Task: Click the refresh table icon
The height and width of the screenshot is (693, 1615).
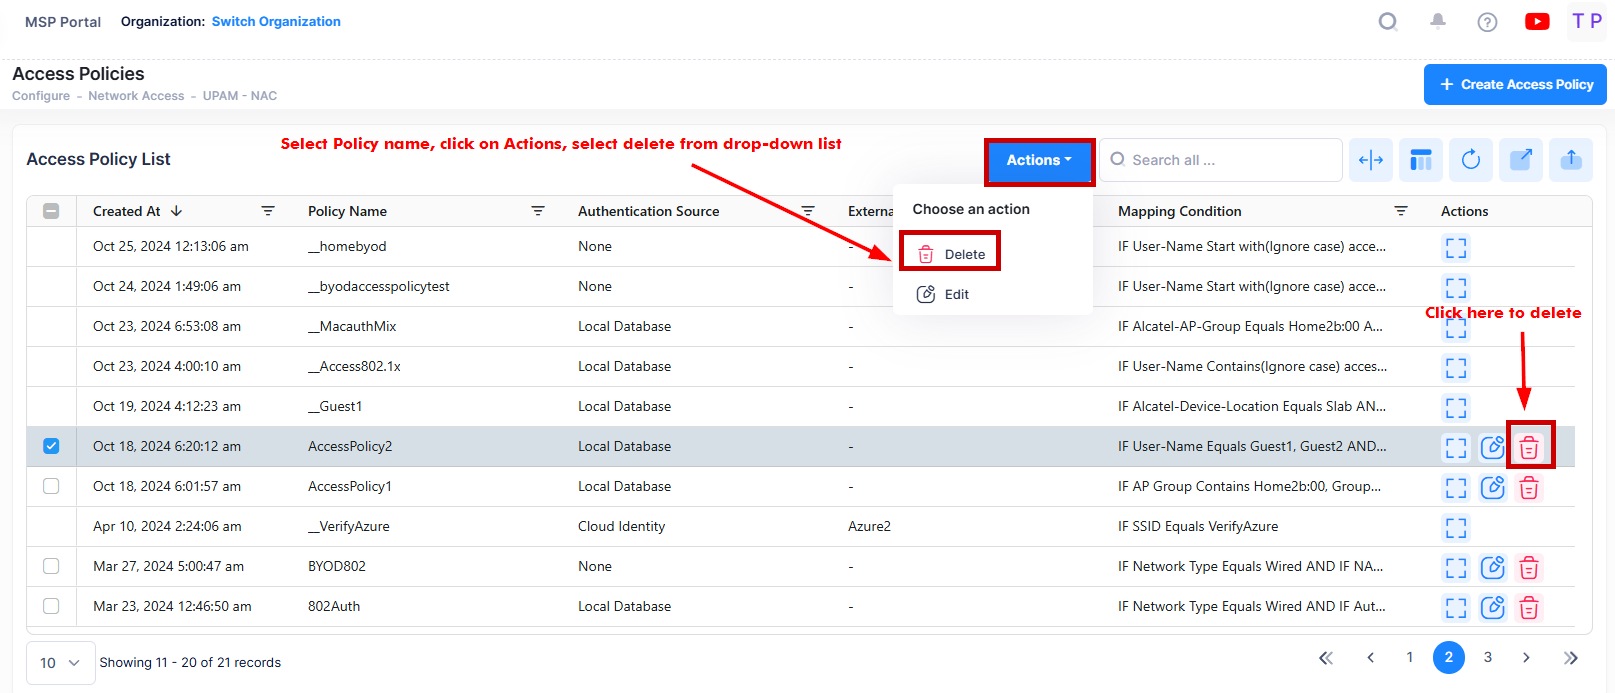Action: pyautogui.click(x=1470, y=160)
